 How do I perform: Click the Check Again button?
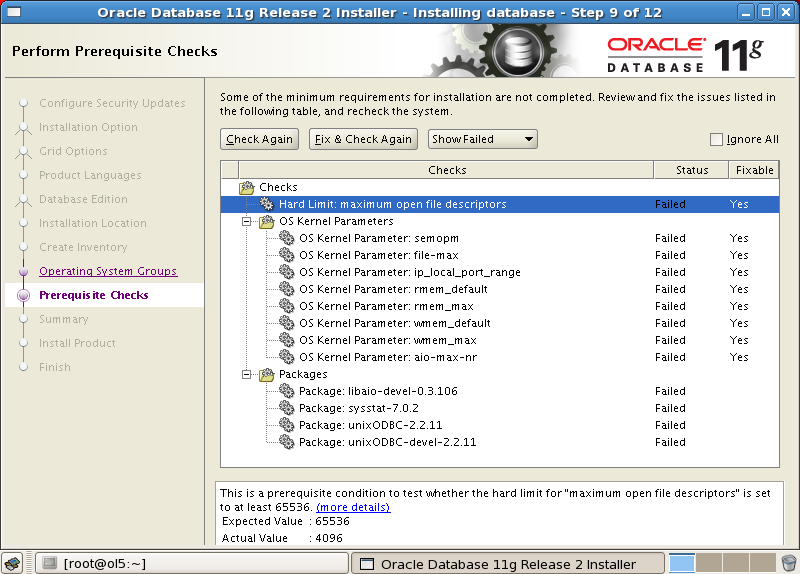259,139
